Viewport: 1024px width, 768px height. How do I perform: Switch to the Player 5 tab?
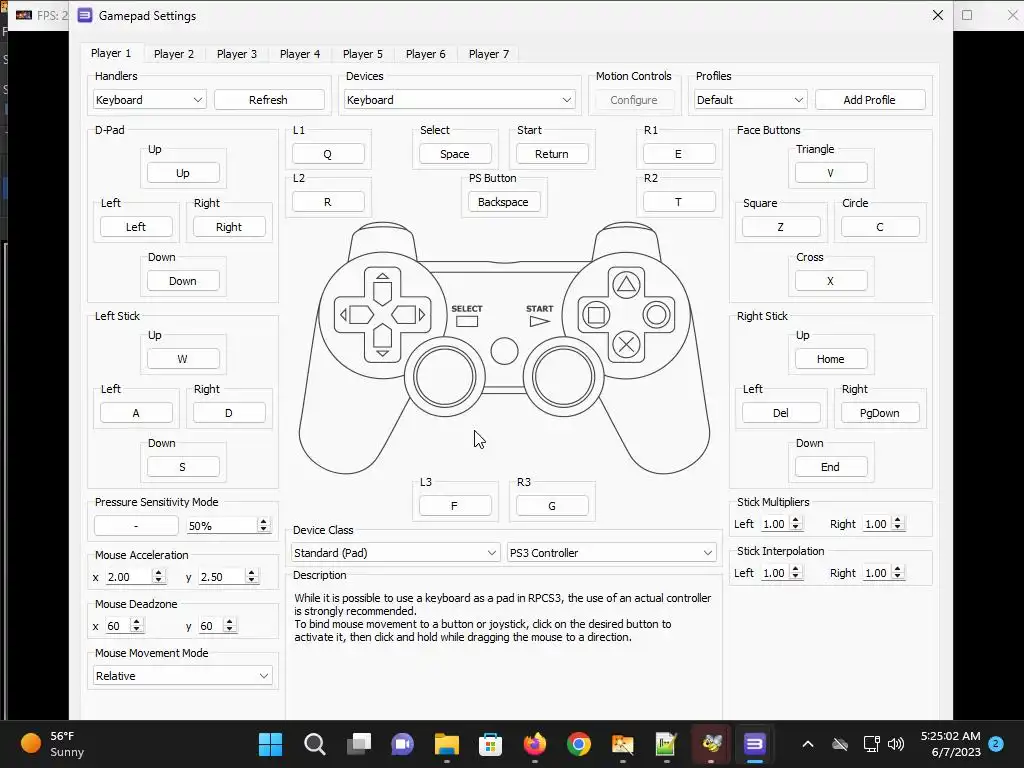(362, 54)
